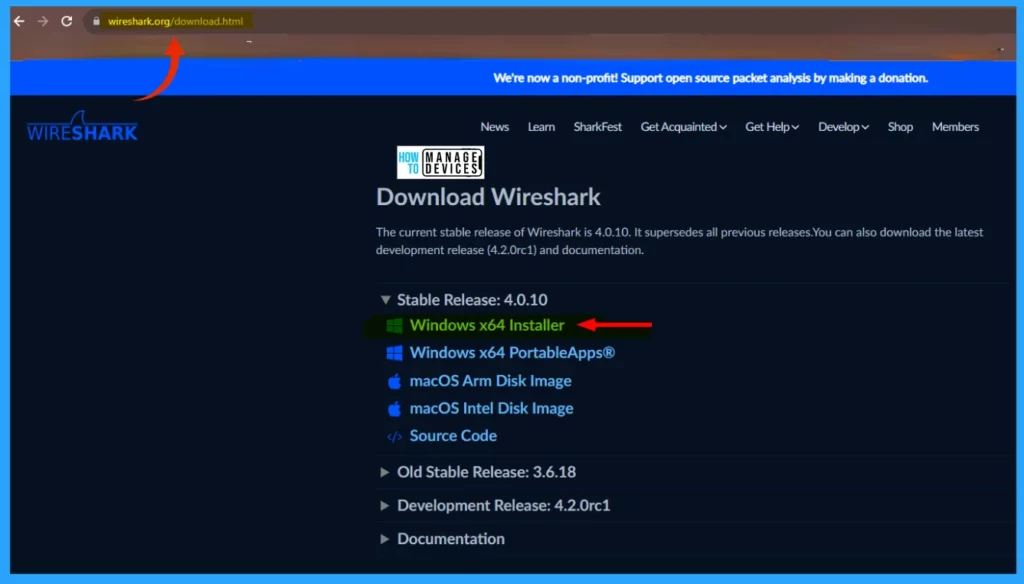The height and width of the screenshot is (584, 1024).
Task: Click the Apple icon beside macOS Arm
Action: [394, 381]
